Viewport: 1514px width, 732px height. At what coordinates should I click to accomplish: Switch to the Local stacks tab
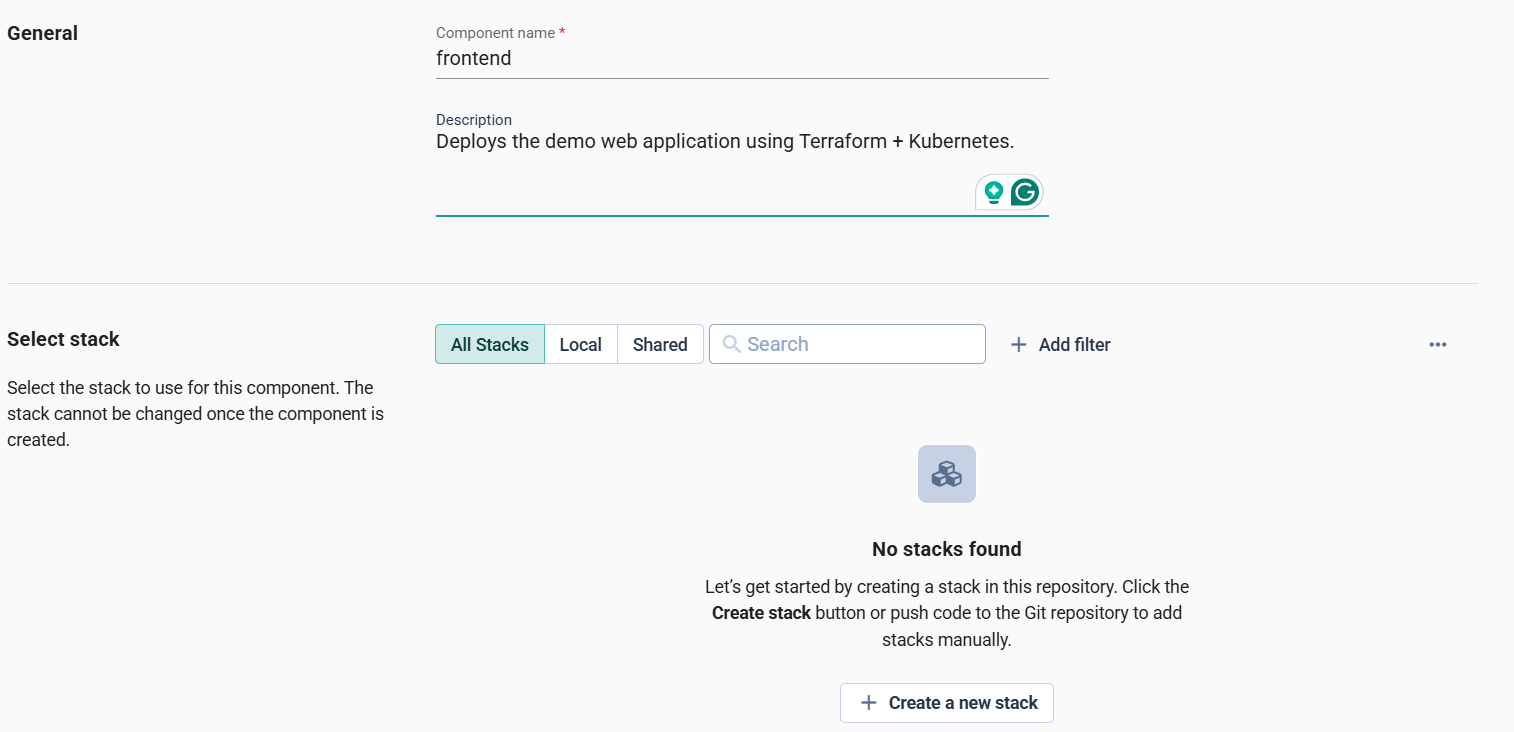coord(580,344)
